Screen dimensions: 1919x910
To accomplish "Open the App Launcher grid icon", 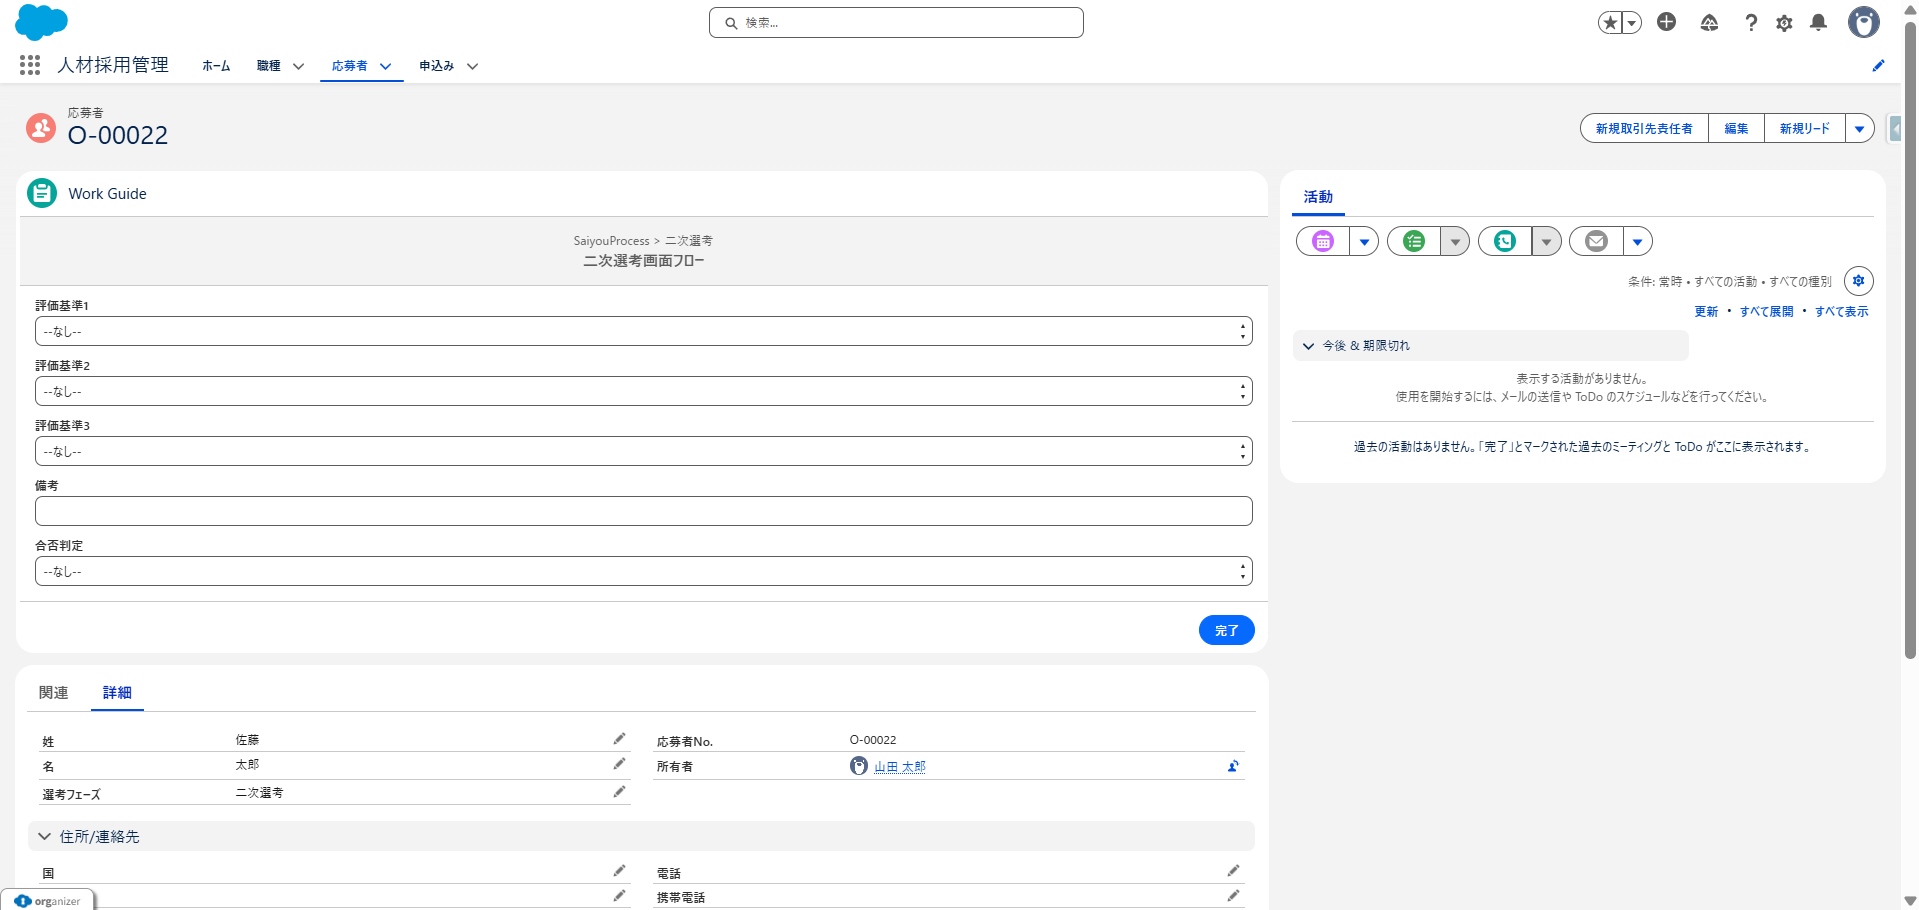I will (30, 65).
